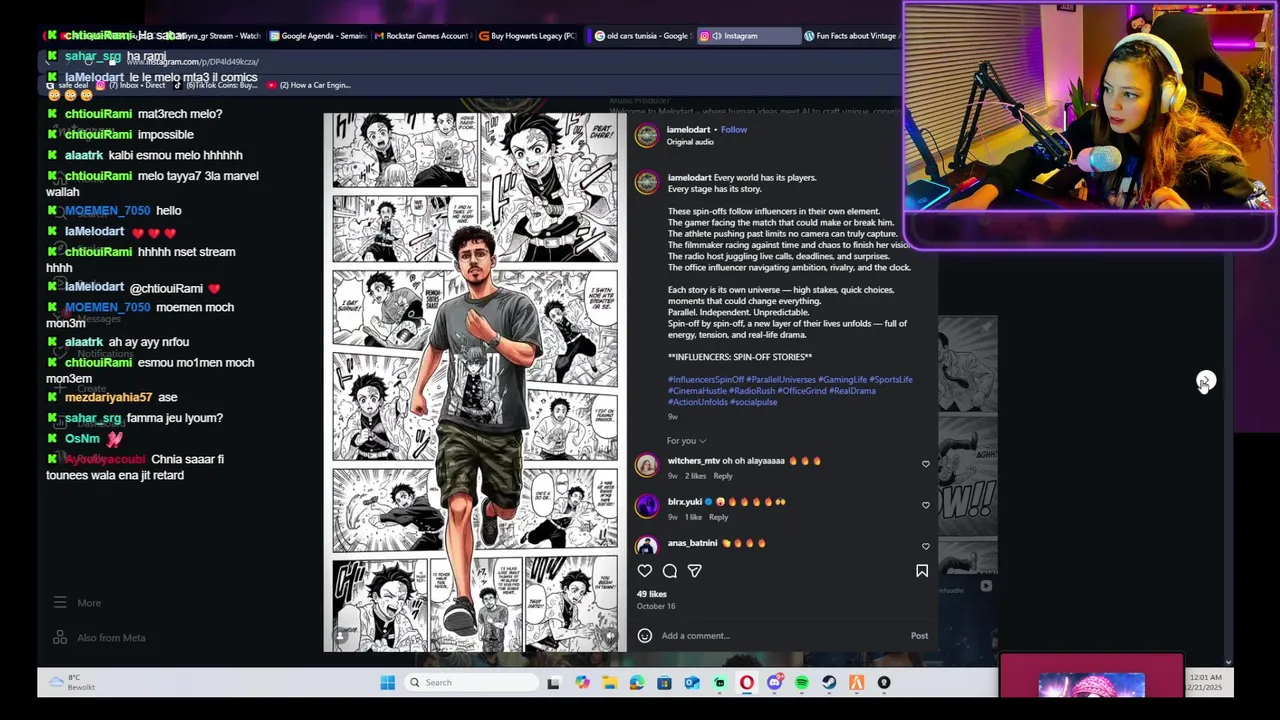
Task: Open the #ParallelUniverses hashtag
Action: click(x=781, y=380)
